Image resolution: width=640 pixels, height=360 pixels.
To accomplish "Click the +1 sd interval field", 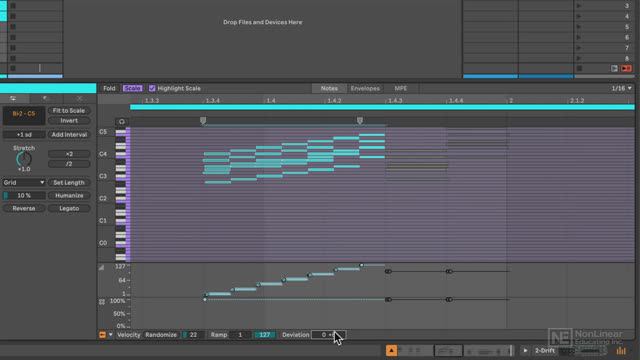I will [24, 135].
